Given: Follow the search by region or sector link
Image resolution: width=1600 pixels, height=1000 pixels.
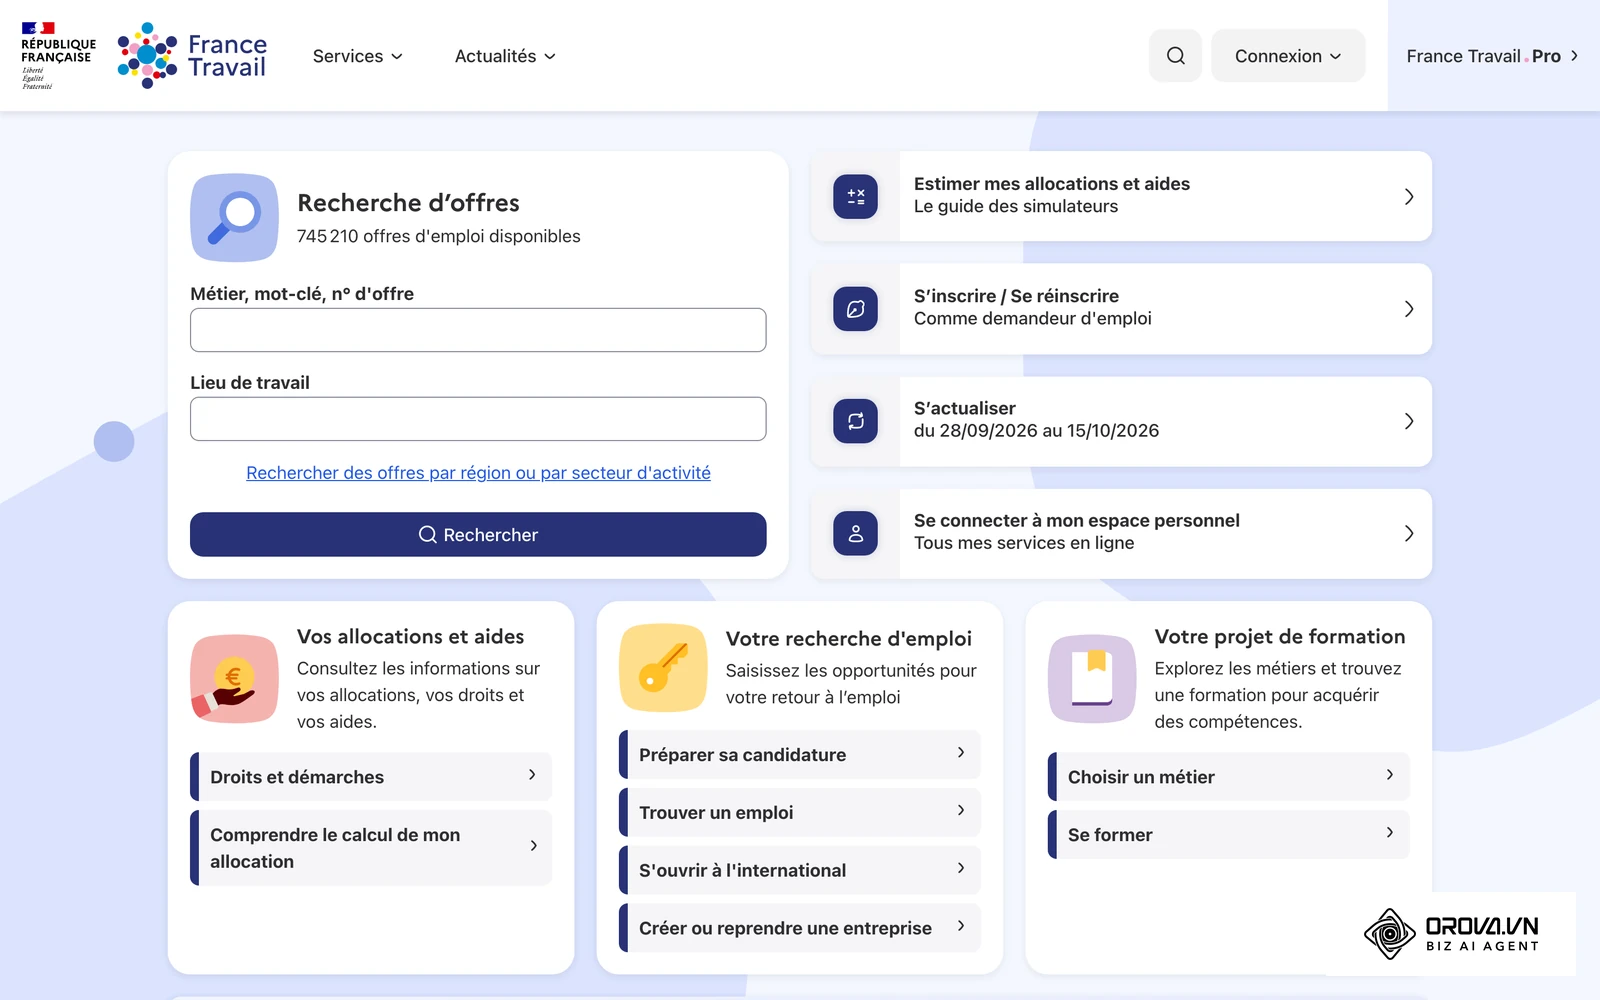Looking at the screenshot, I should 478,473.
